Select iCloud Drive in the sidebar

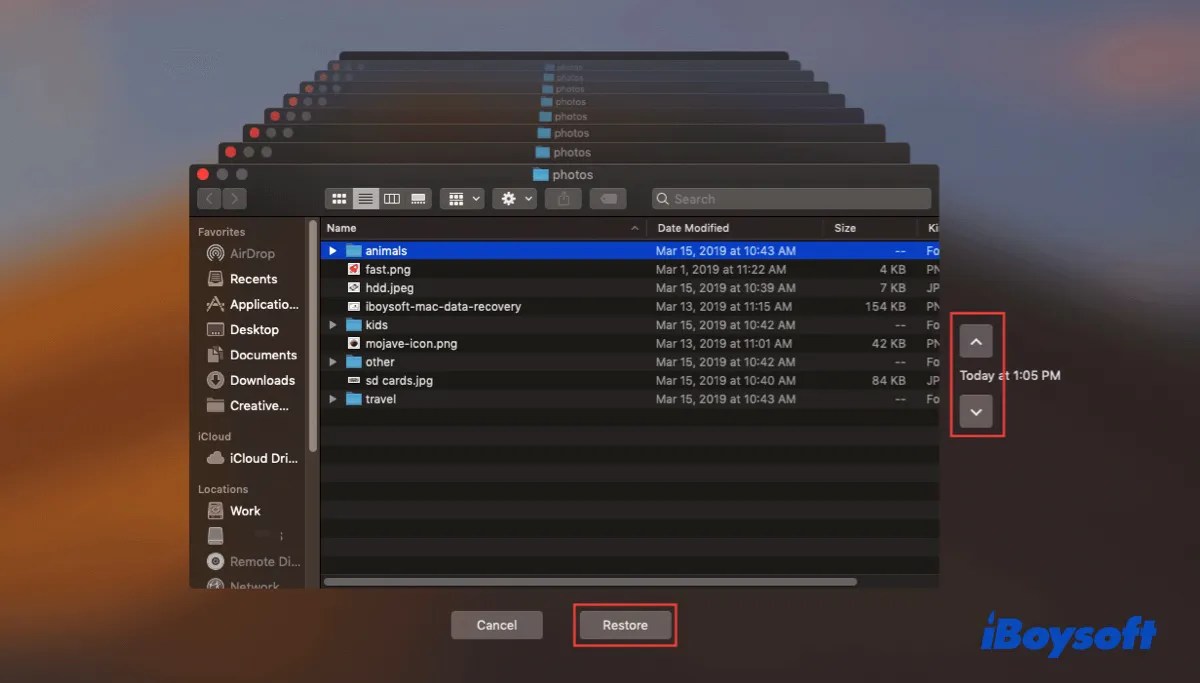pos(260,458)
